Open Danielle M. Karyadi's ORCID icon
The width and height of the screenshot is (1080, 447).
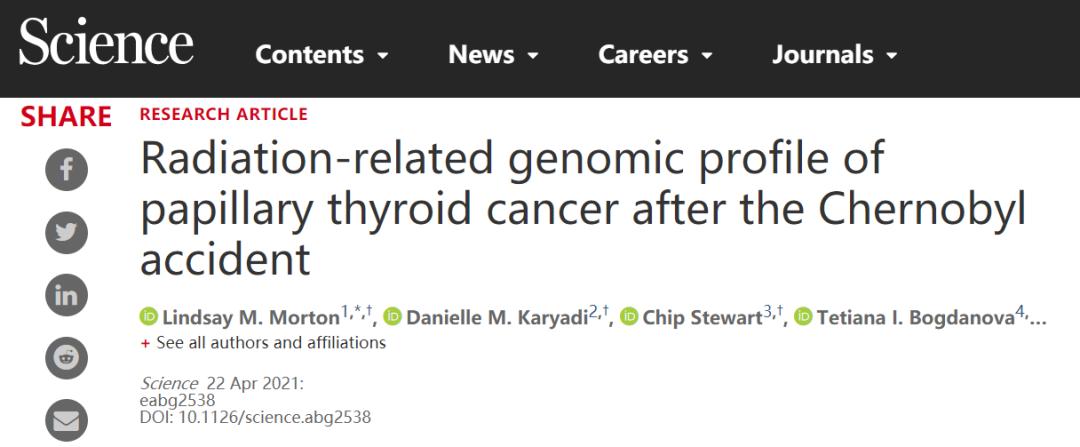(391, 318)
